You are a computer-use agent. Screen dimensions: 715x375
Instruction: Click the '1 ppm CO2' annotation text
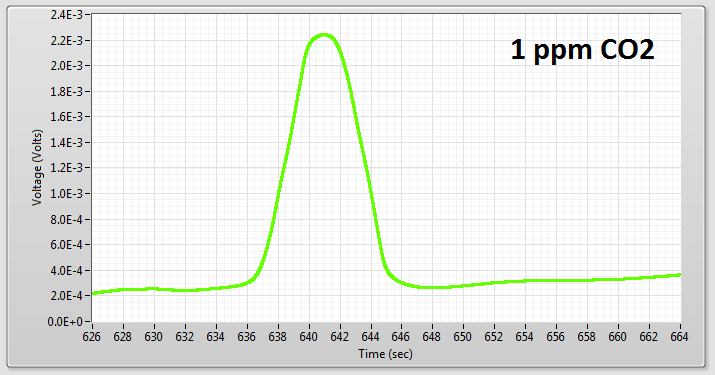(582, 50)
